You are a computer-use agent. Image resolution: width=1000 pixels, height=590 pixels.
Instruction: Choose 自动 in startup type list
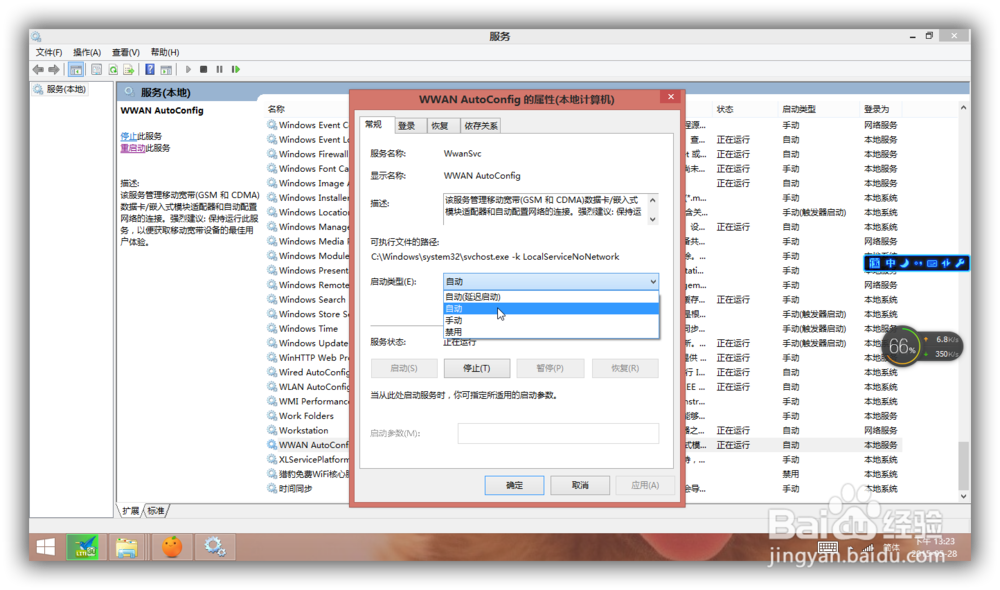551,309
